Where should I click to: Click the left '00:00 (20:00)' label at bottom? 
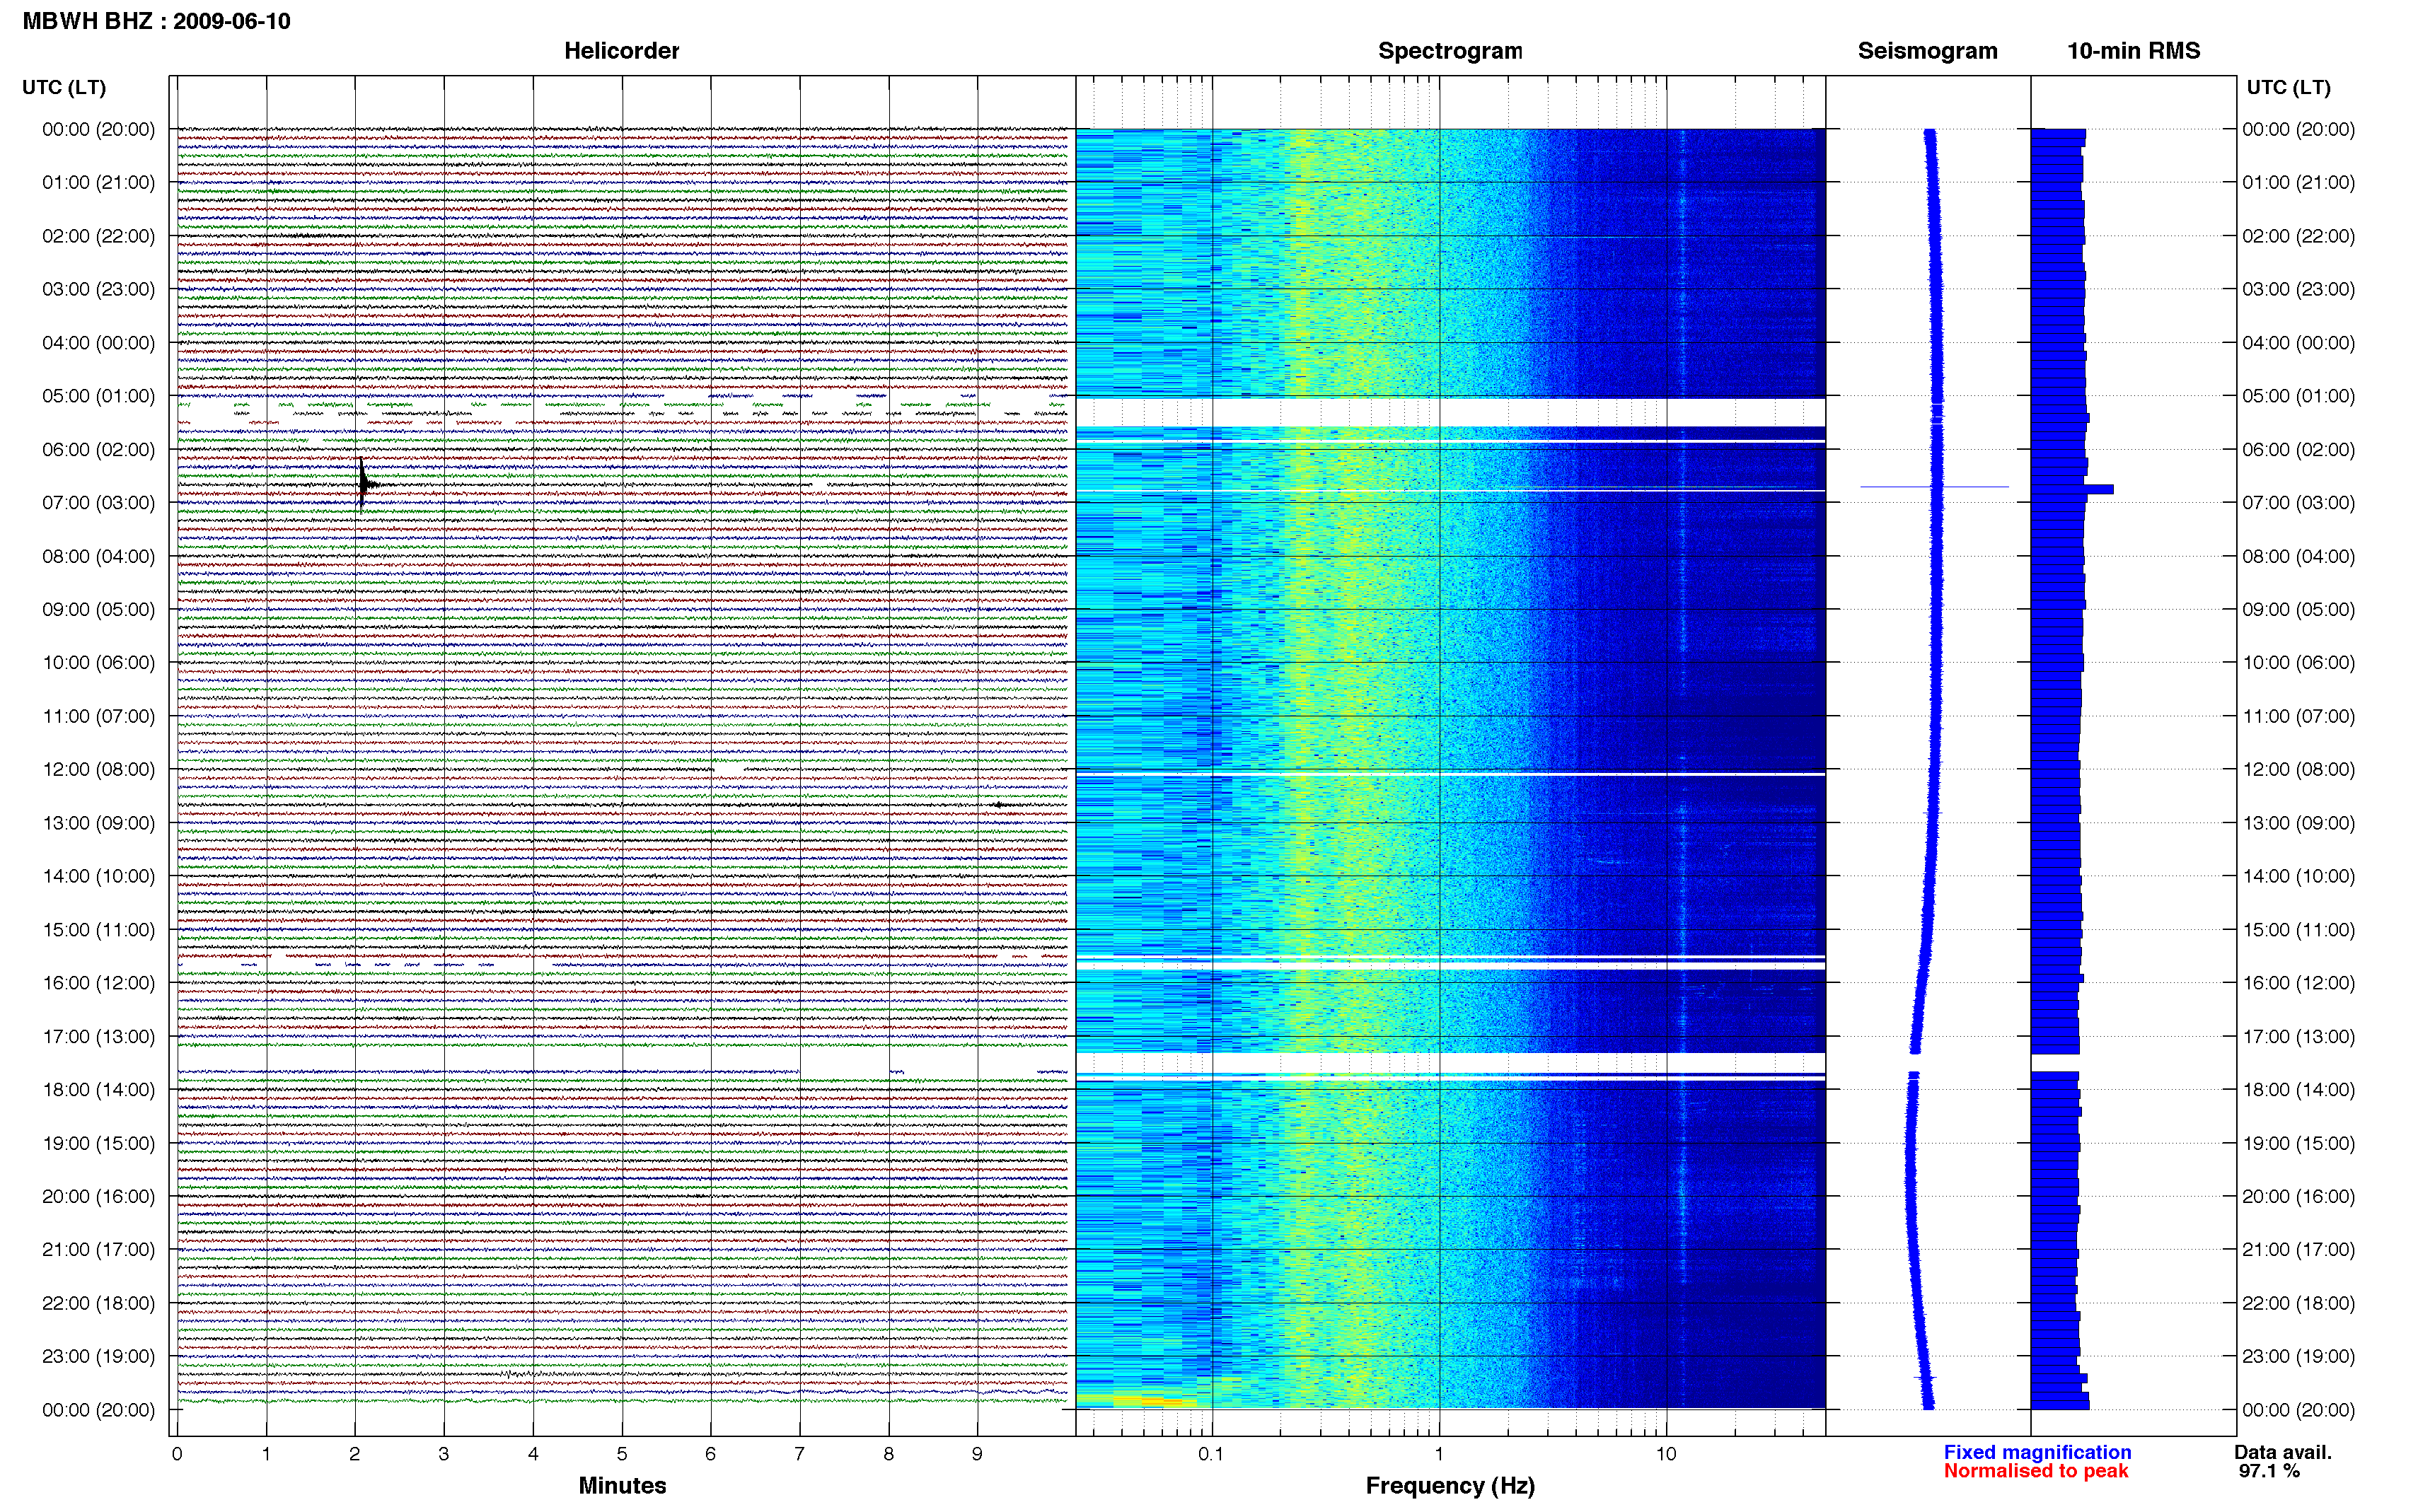[98, 1410]
